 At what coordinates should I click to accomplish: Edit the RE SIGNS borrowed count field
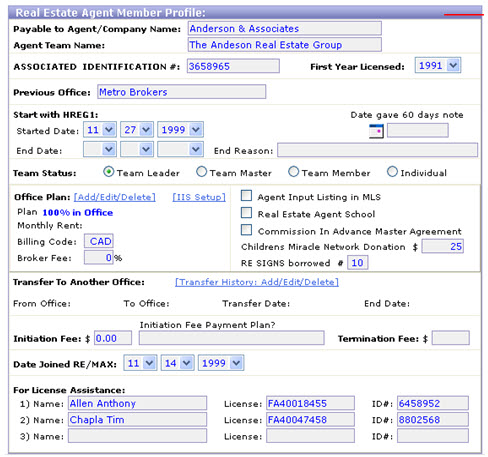358,263
